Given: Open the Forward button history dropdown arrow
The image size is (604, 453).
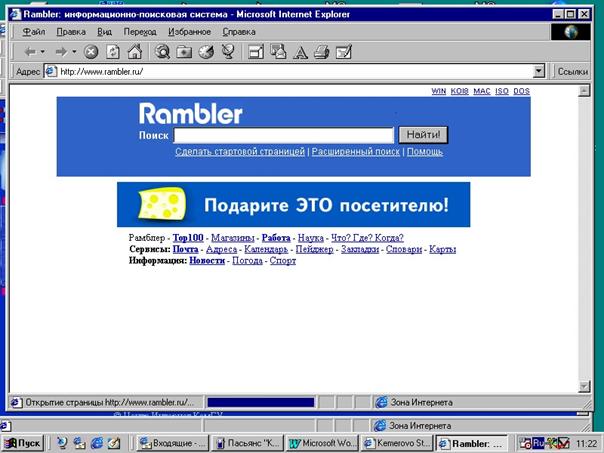Looking at the screenshot, I should 74,51.
